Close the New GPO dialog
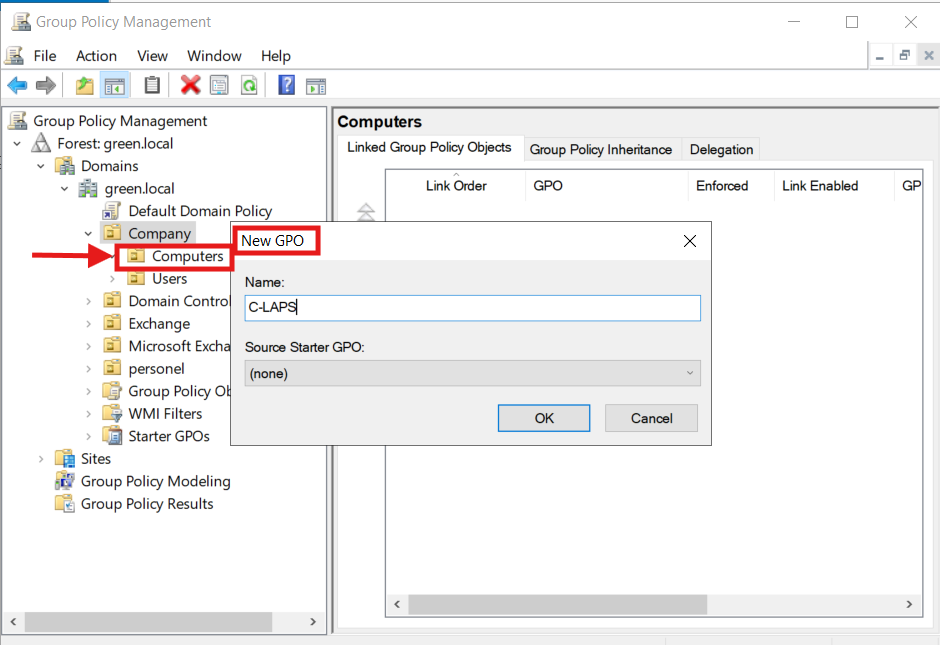This screenshot has width=940, height=645. coord(689,241)
